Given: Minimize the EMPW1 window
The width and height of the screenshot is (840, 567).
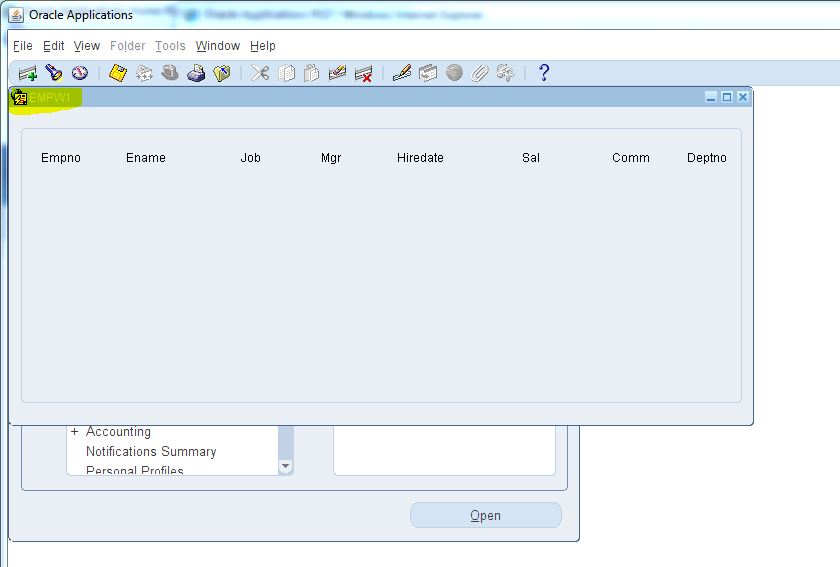Looking at the screenshot, I should [x=711, y=97].
